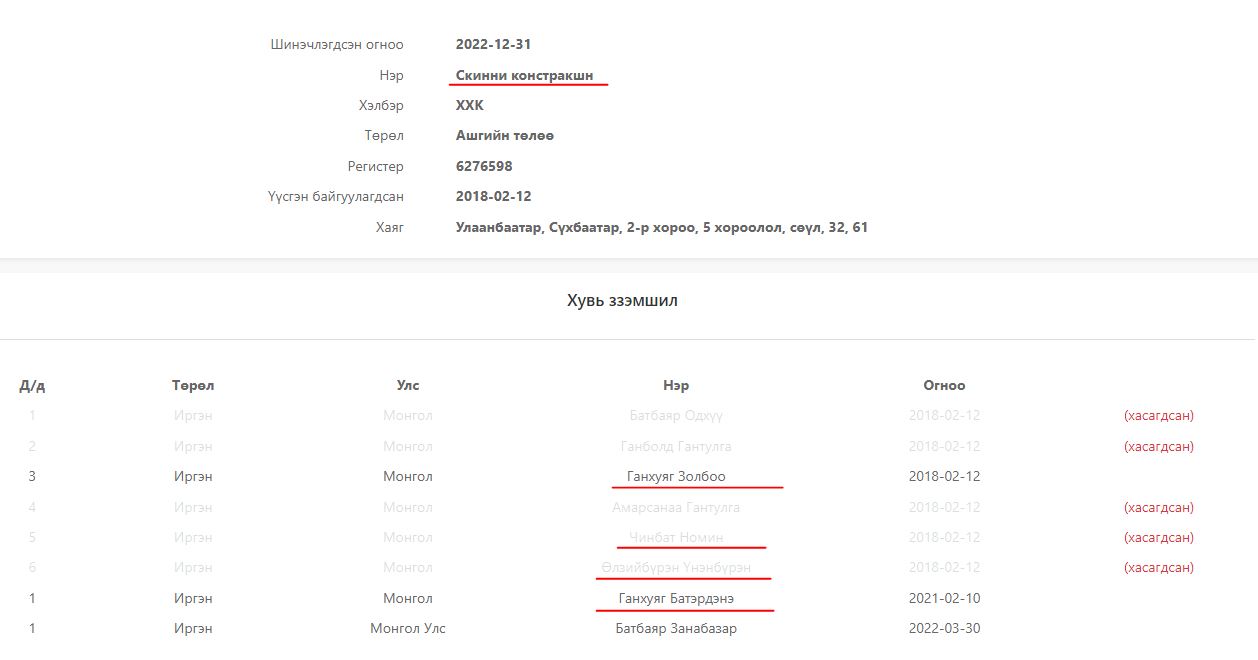
Task: Select shareholder Батбаяр Занабазар
Action: (x=676, y=628)
